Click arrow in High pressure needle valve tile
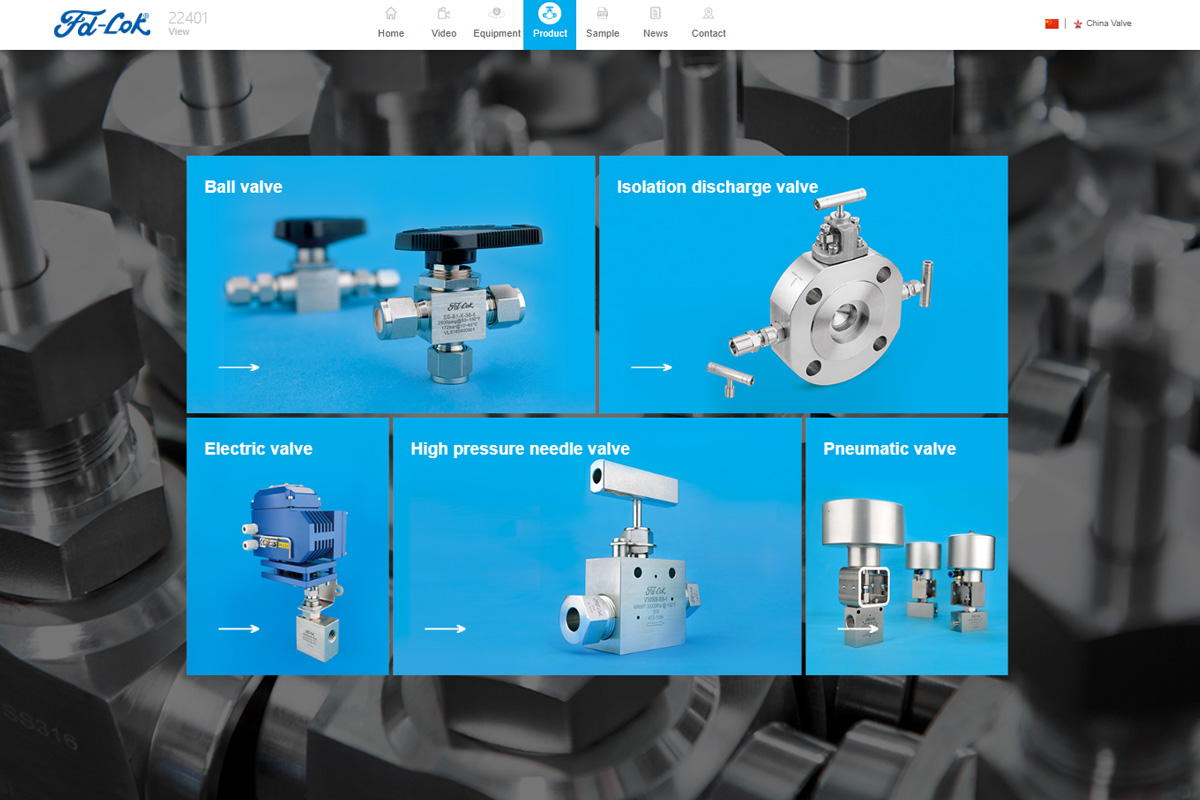 (x=445, y=629)
